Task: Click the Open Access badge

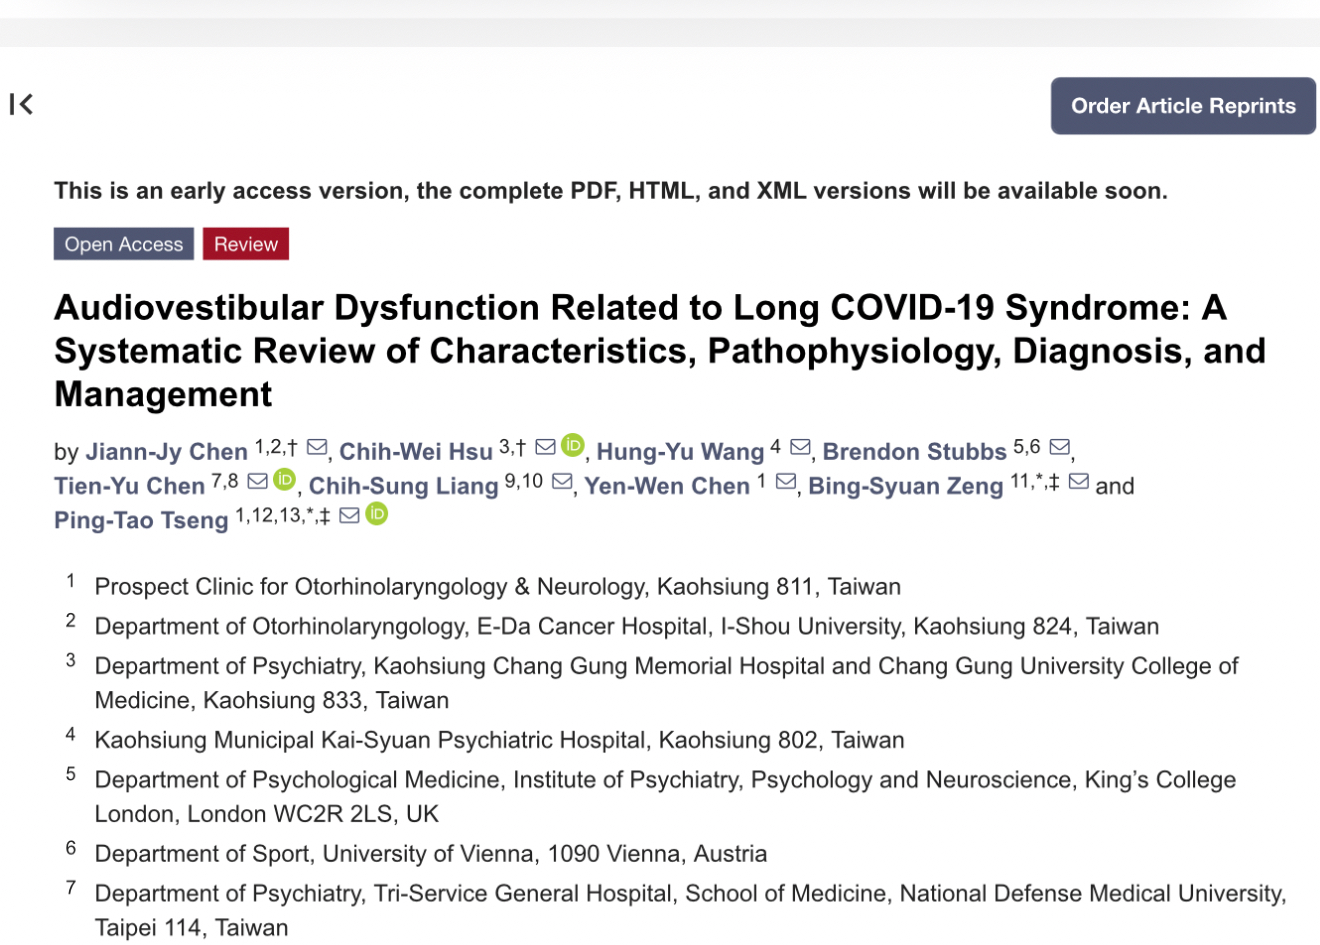Action: 124,244
